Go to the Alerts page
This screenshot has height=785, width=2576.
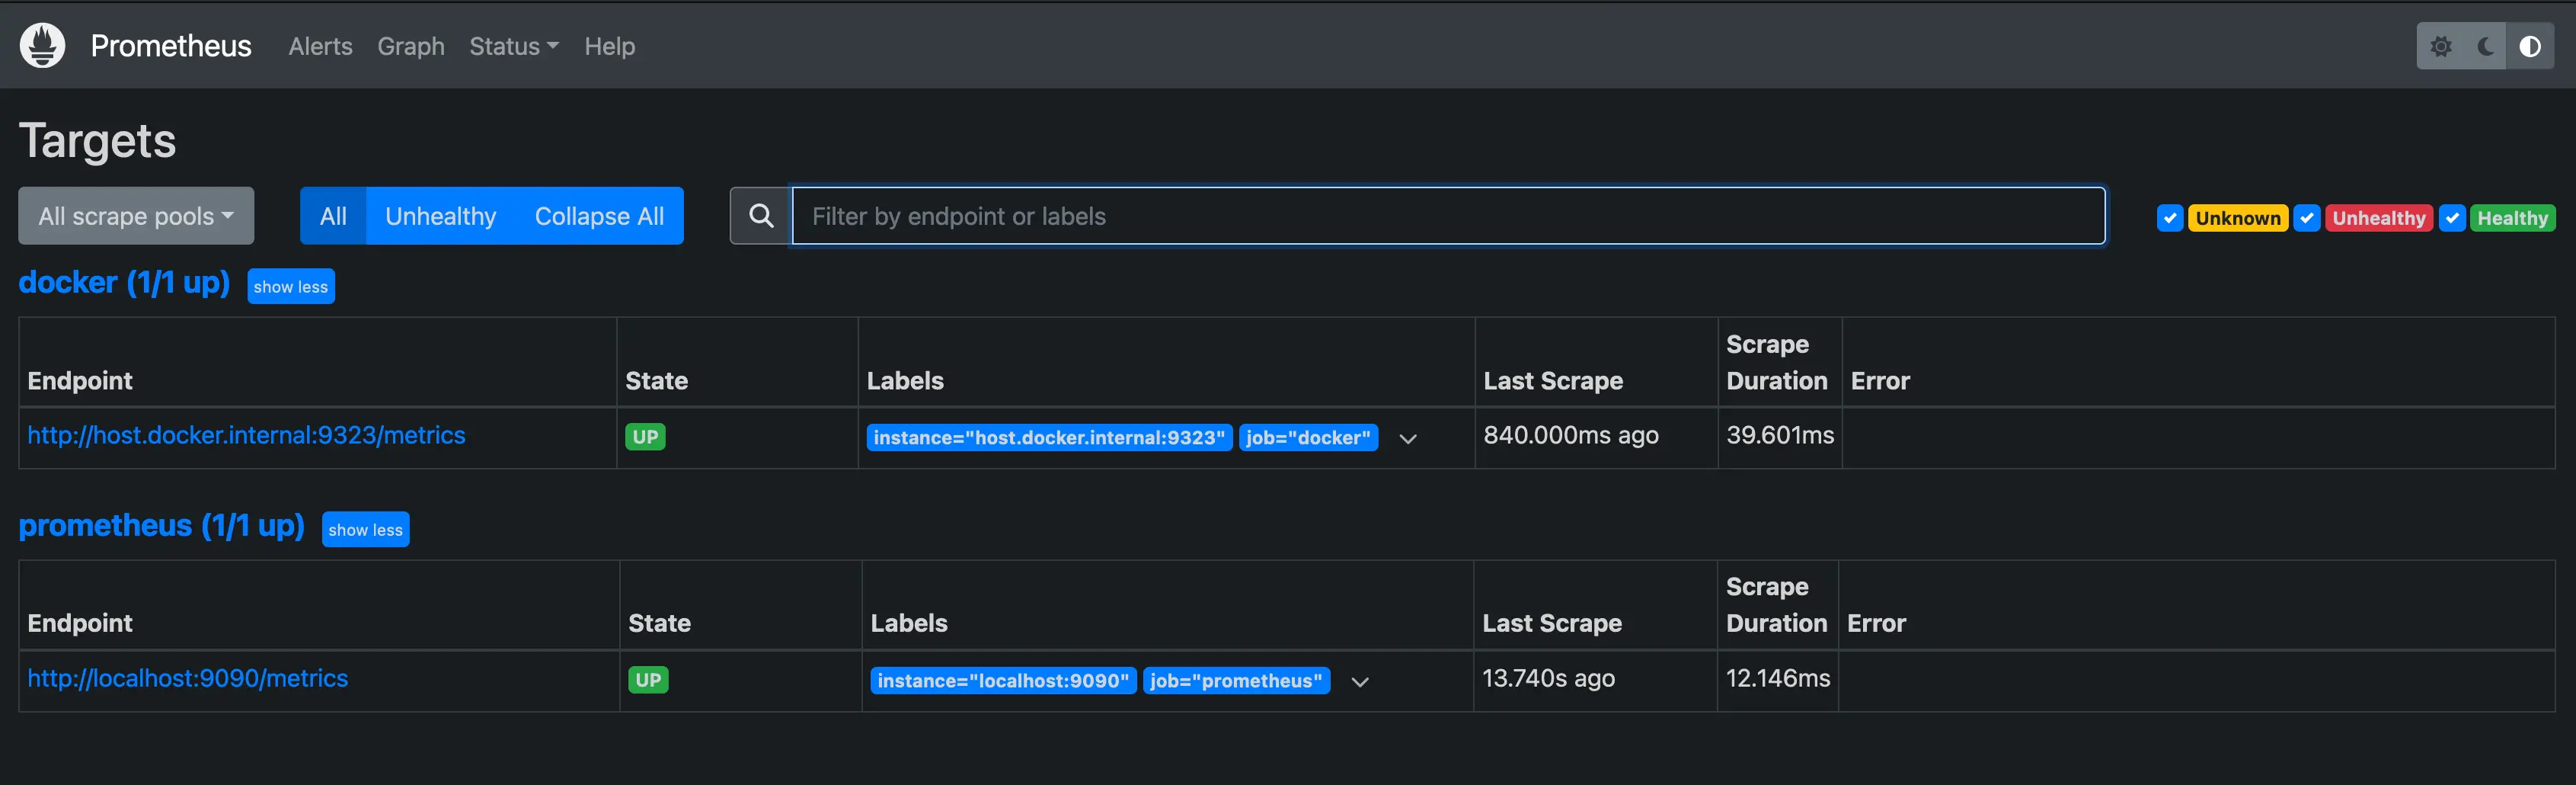pyautogui.click(x=320, y=46)
